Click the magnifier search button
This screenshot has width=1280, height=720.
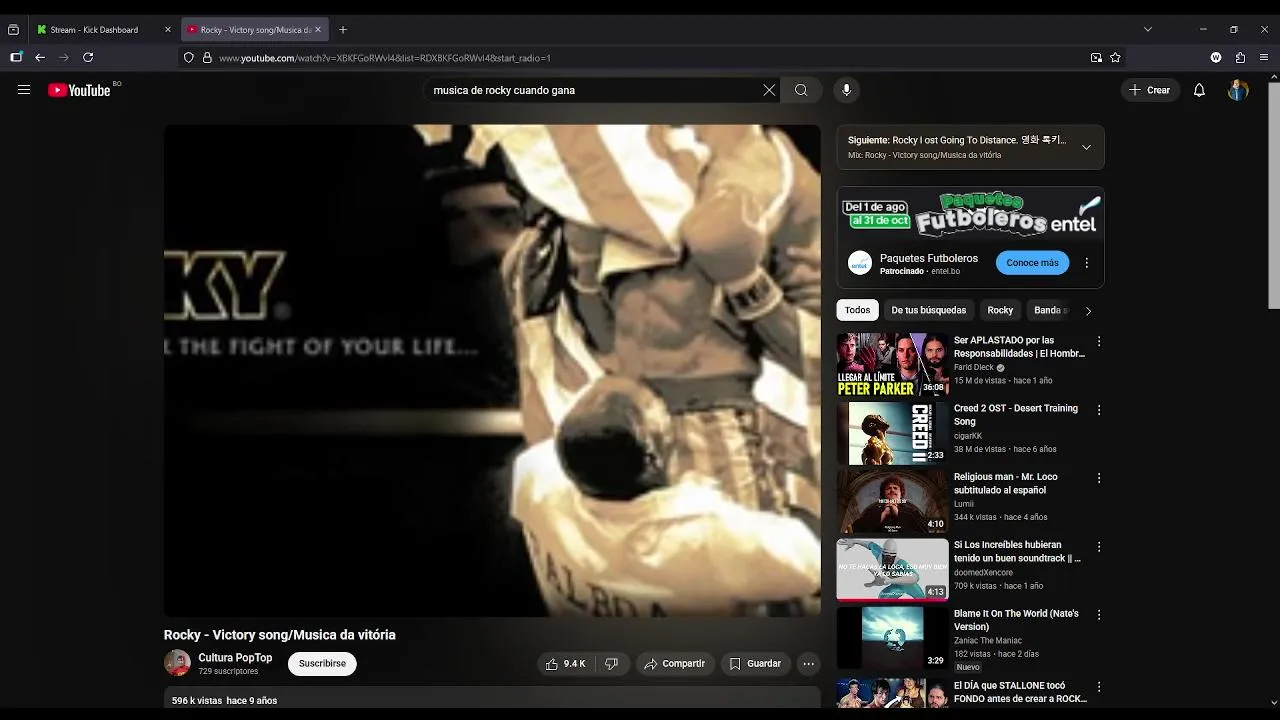coord(801,90)
